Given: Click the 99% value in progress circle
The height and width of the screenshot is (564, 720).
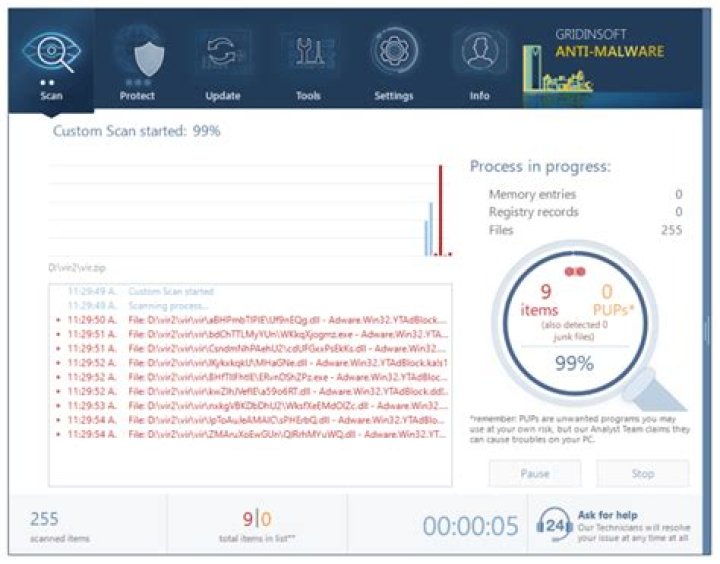Looking at the screenshot, I should coord(574,364).
